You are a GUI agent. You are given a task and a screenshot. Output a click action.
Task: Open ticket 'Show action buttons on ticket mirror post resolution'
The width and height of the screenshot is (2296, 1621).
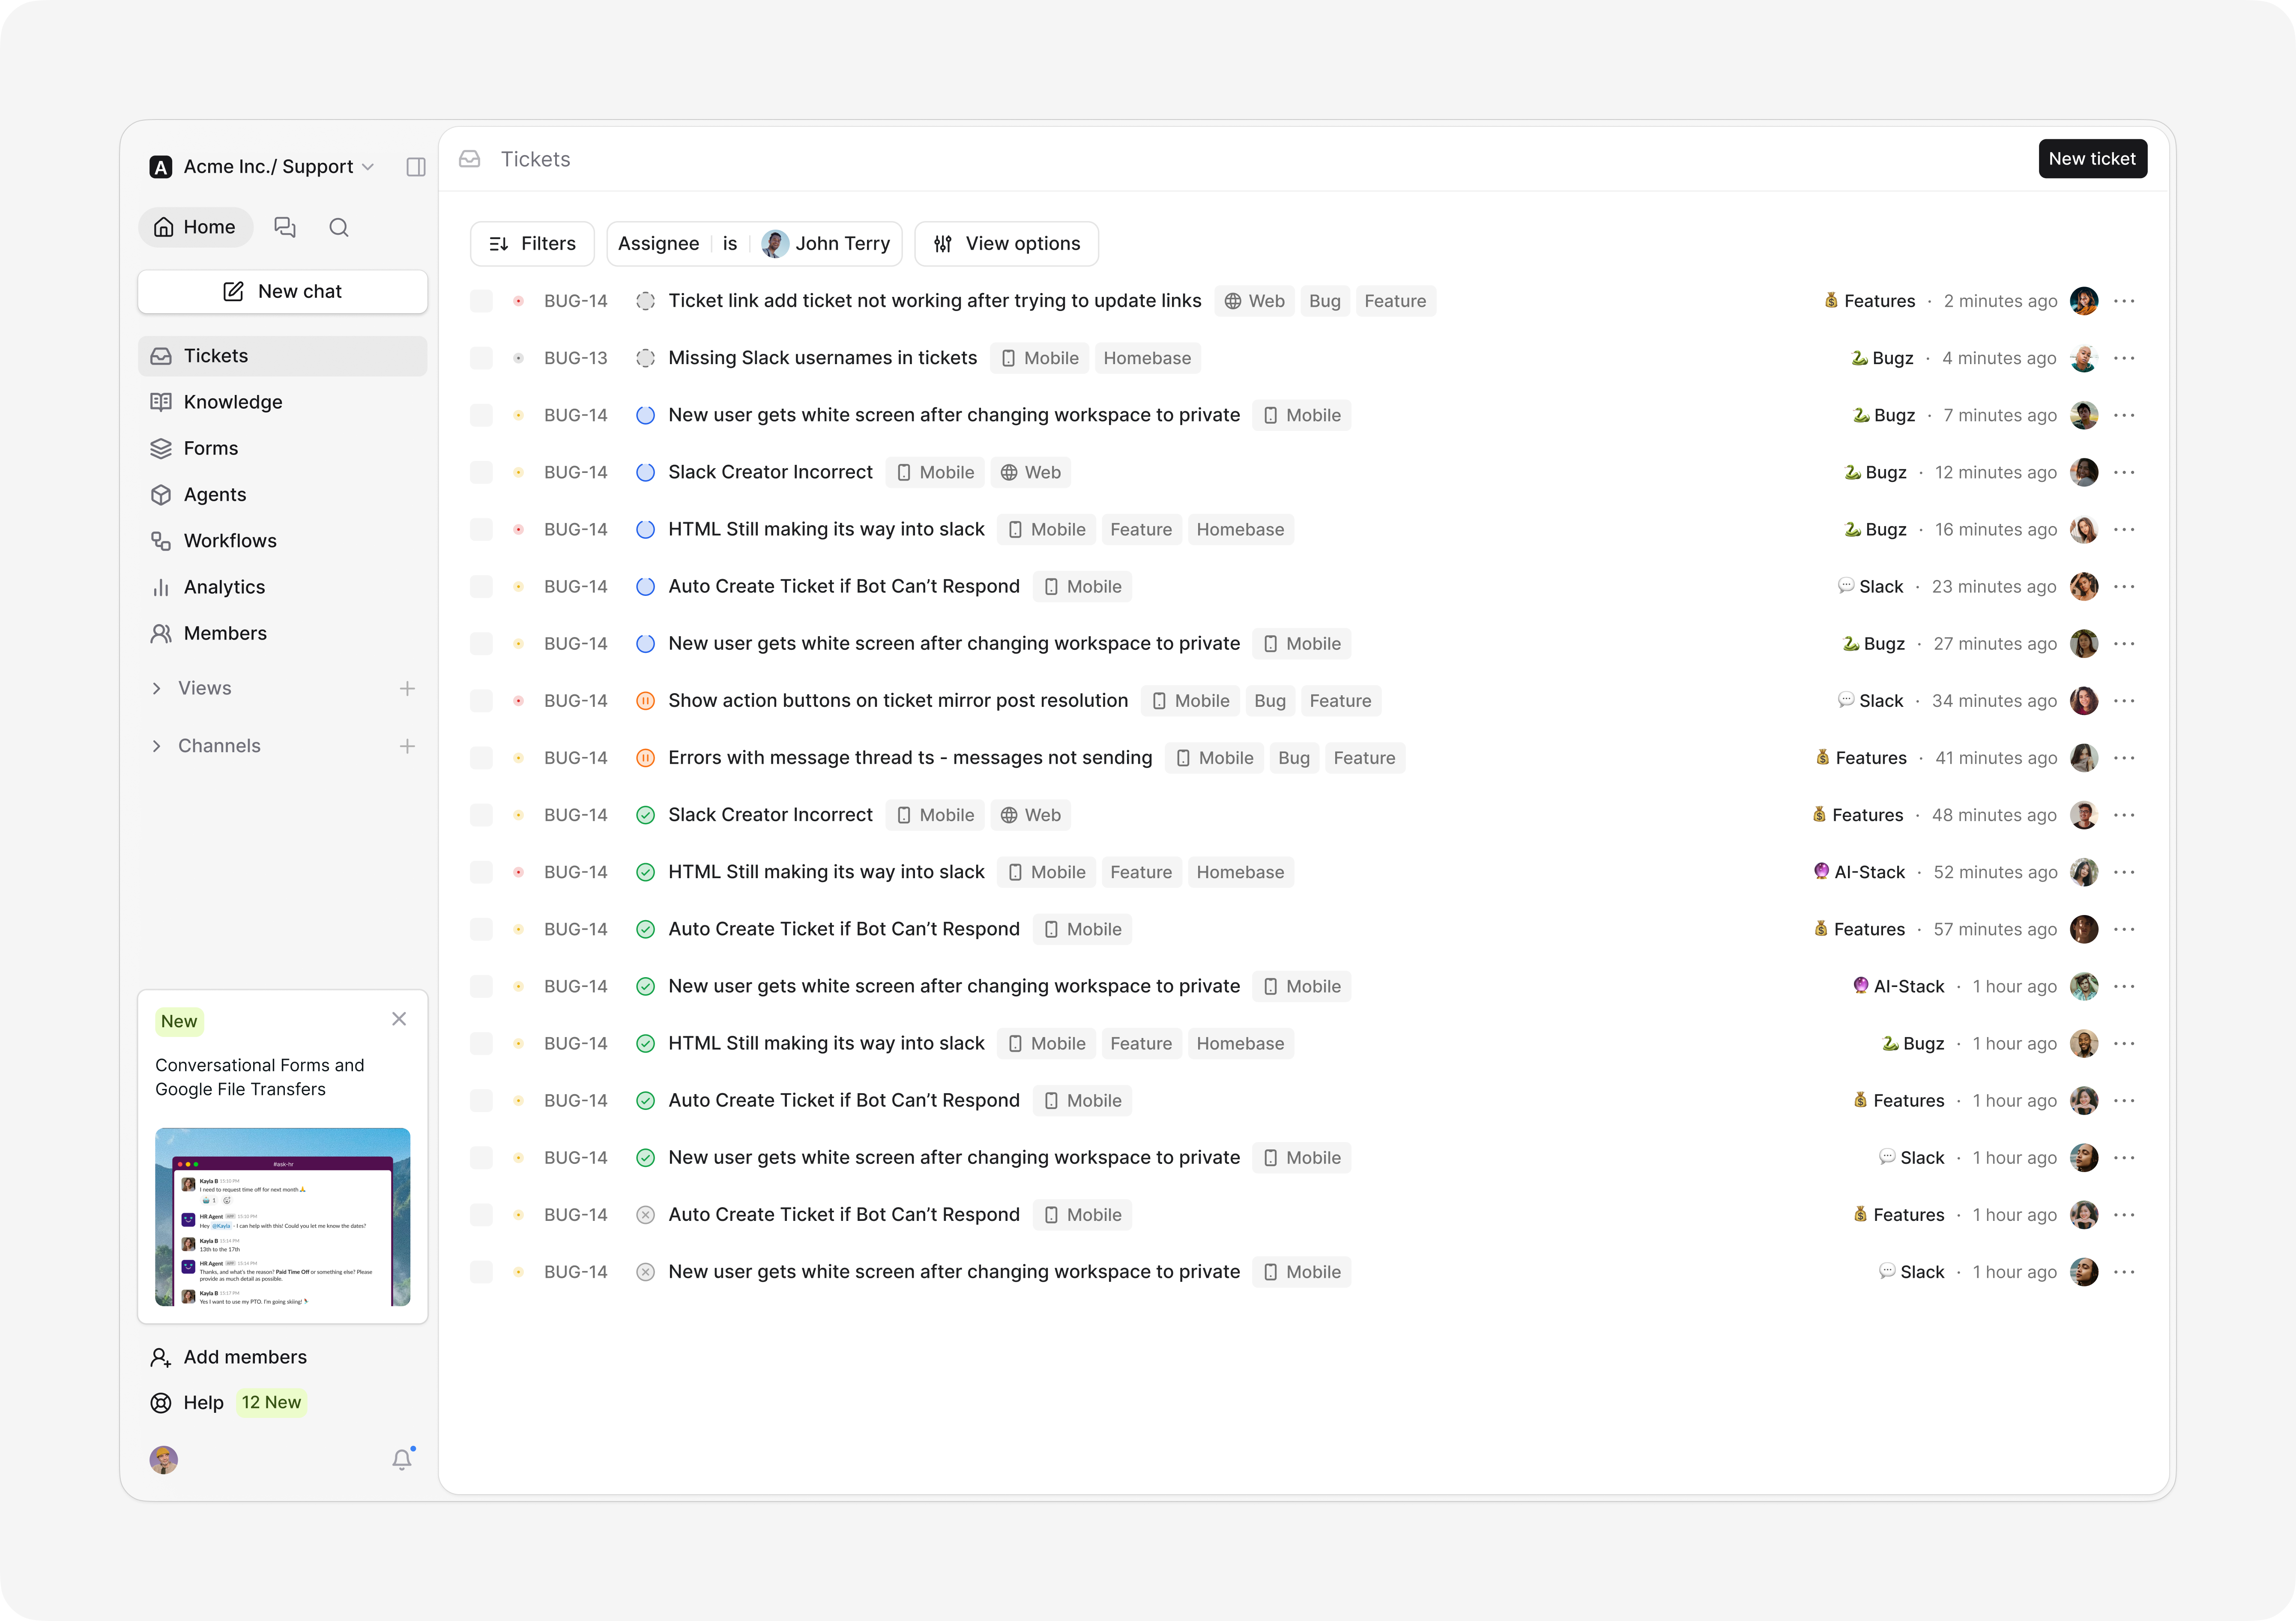tap(898, 701)
